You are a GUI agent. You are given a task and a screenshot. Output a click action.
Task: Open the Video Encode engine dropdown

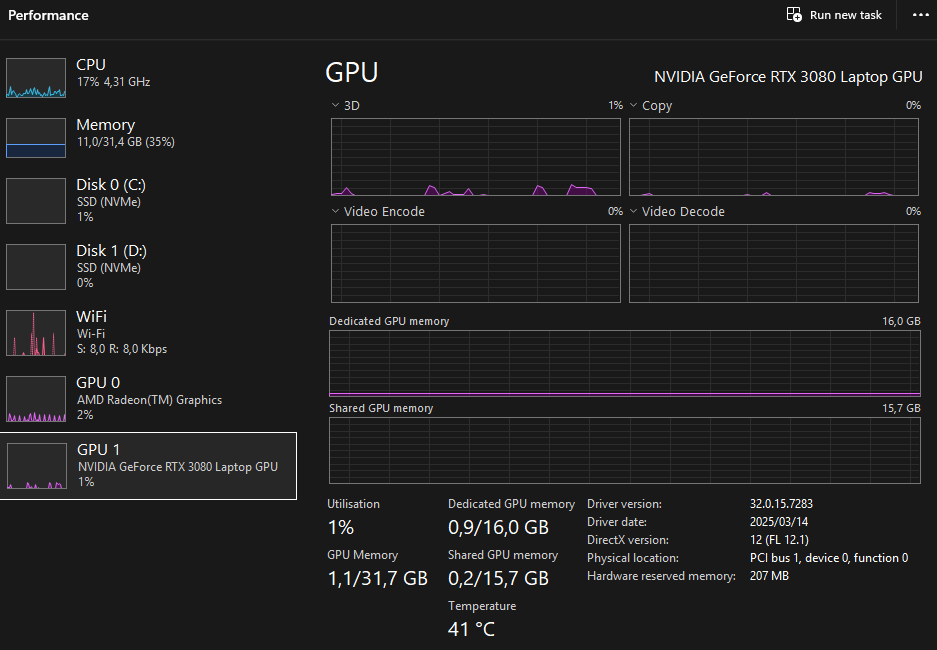click(x=335, y=211)
